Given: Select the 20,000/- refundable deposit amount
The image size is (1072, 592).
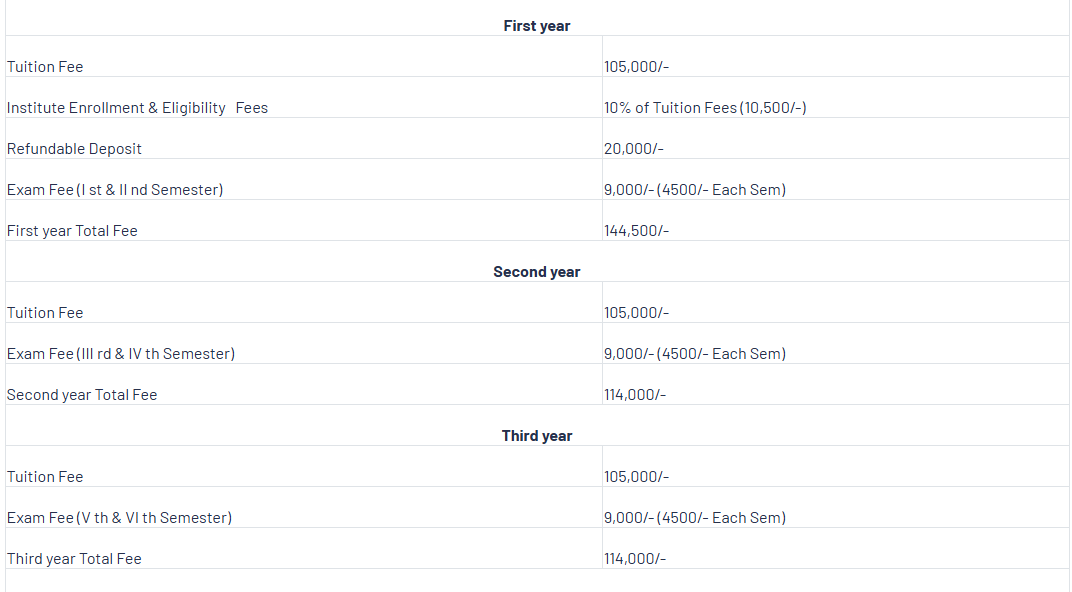Looking at the screenshot, I should pos(634,149).
